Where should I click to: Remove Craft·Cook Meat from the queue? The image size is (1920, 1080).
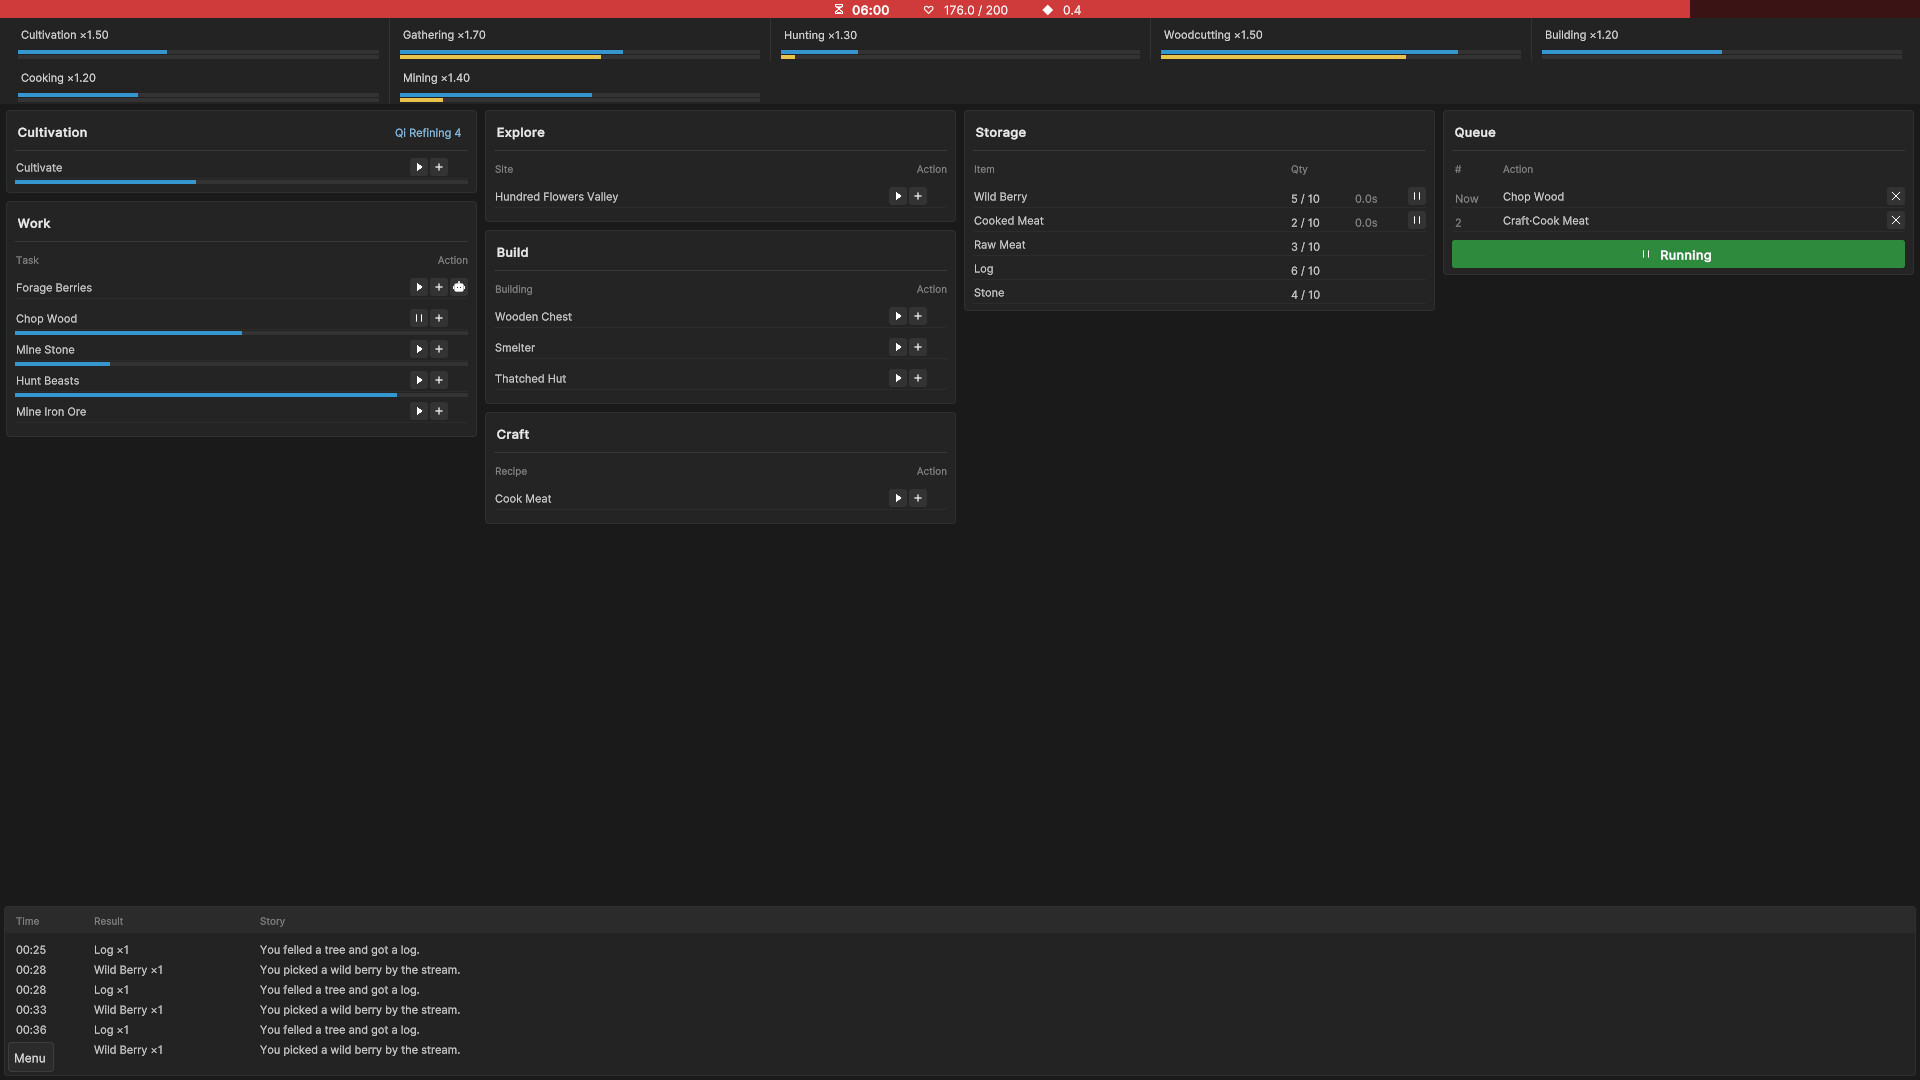pyautogui.click(x=1896, y=220)
